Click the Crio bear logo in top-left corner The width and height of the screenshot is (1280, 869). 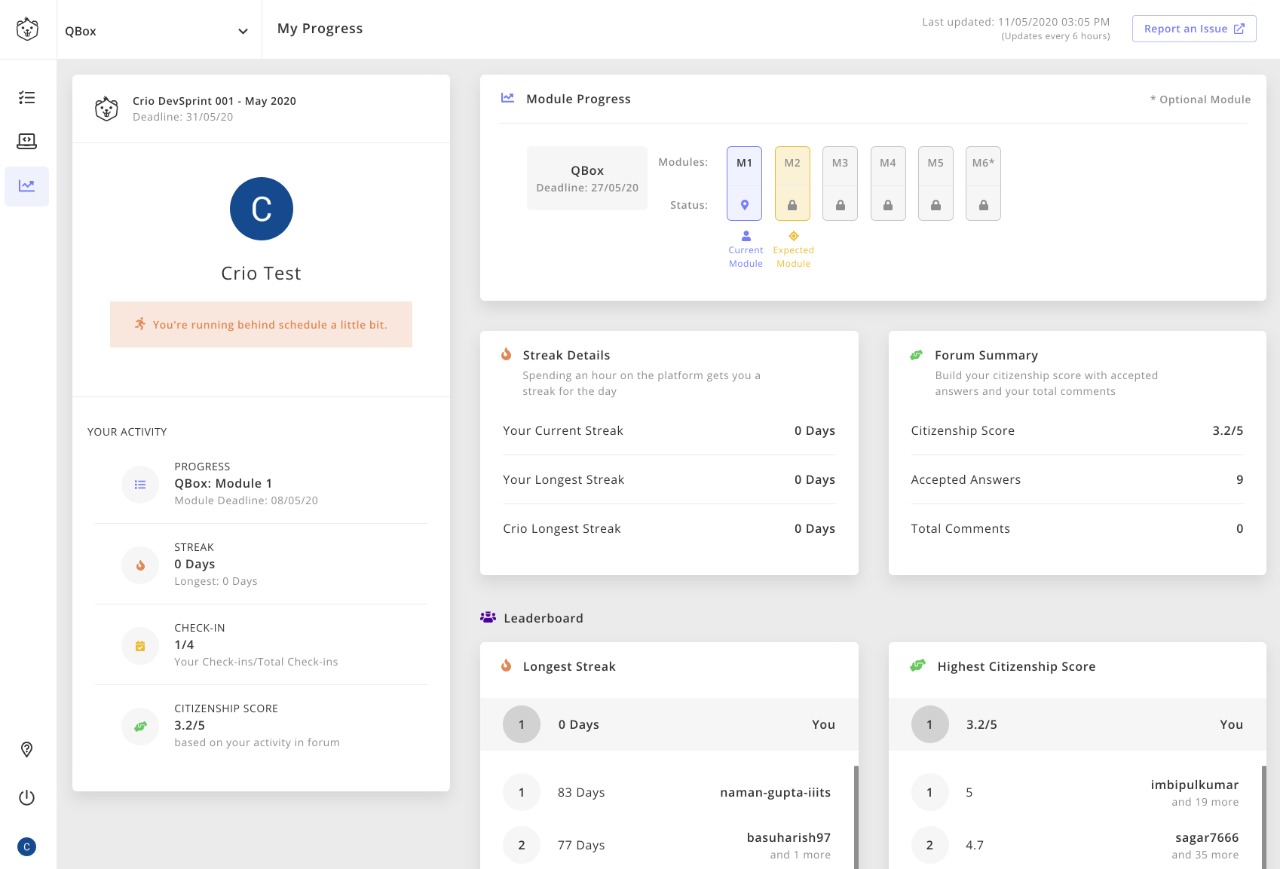[27, 29]
